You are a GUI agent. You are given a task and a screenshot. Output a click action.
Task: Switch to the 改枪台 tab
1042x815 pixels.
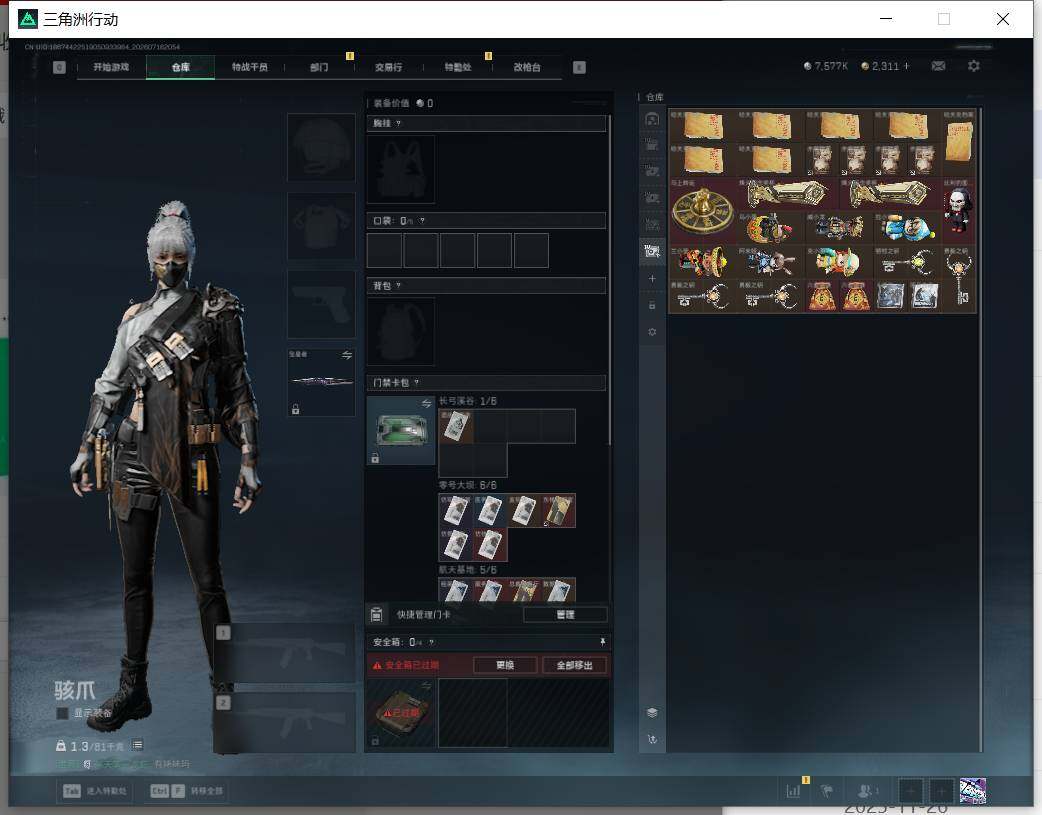coord(527,67)
